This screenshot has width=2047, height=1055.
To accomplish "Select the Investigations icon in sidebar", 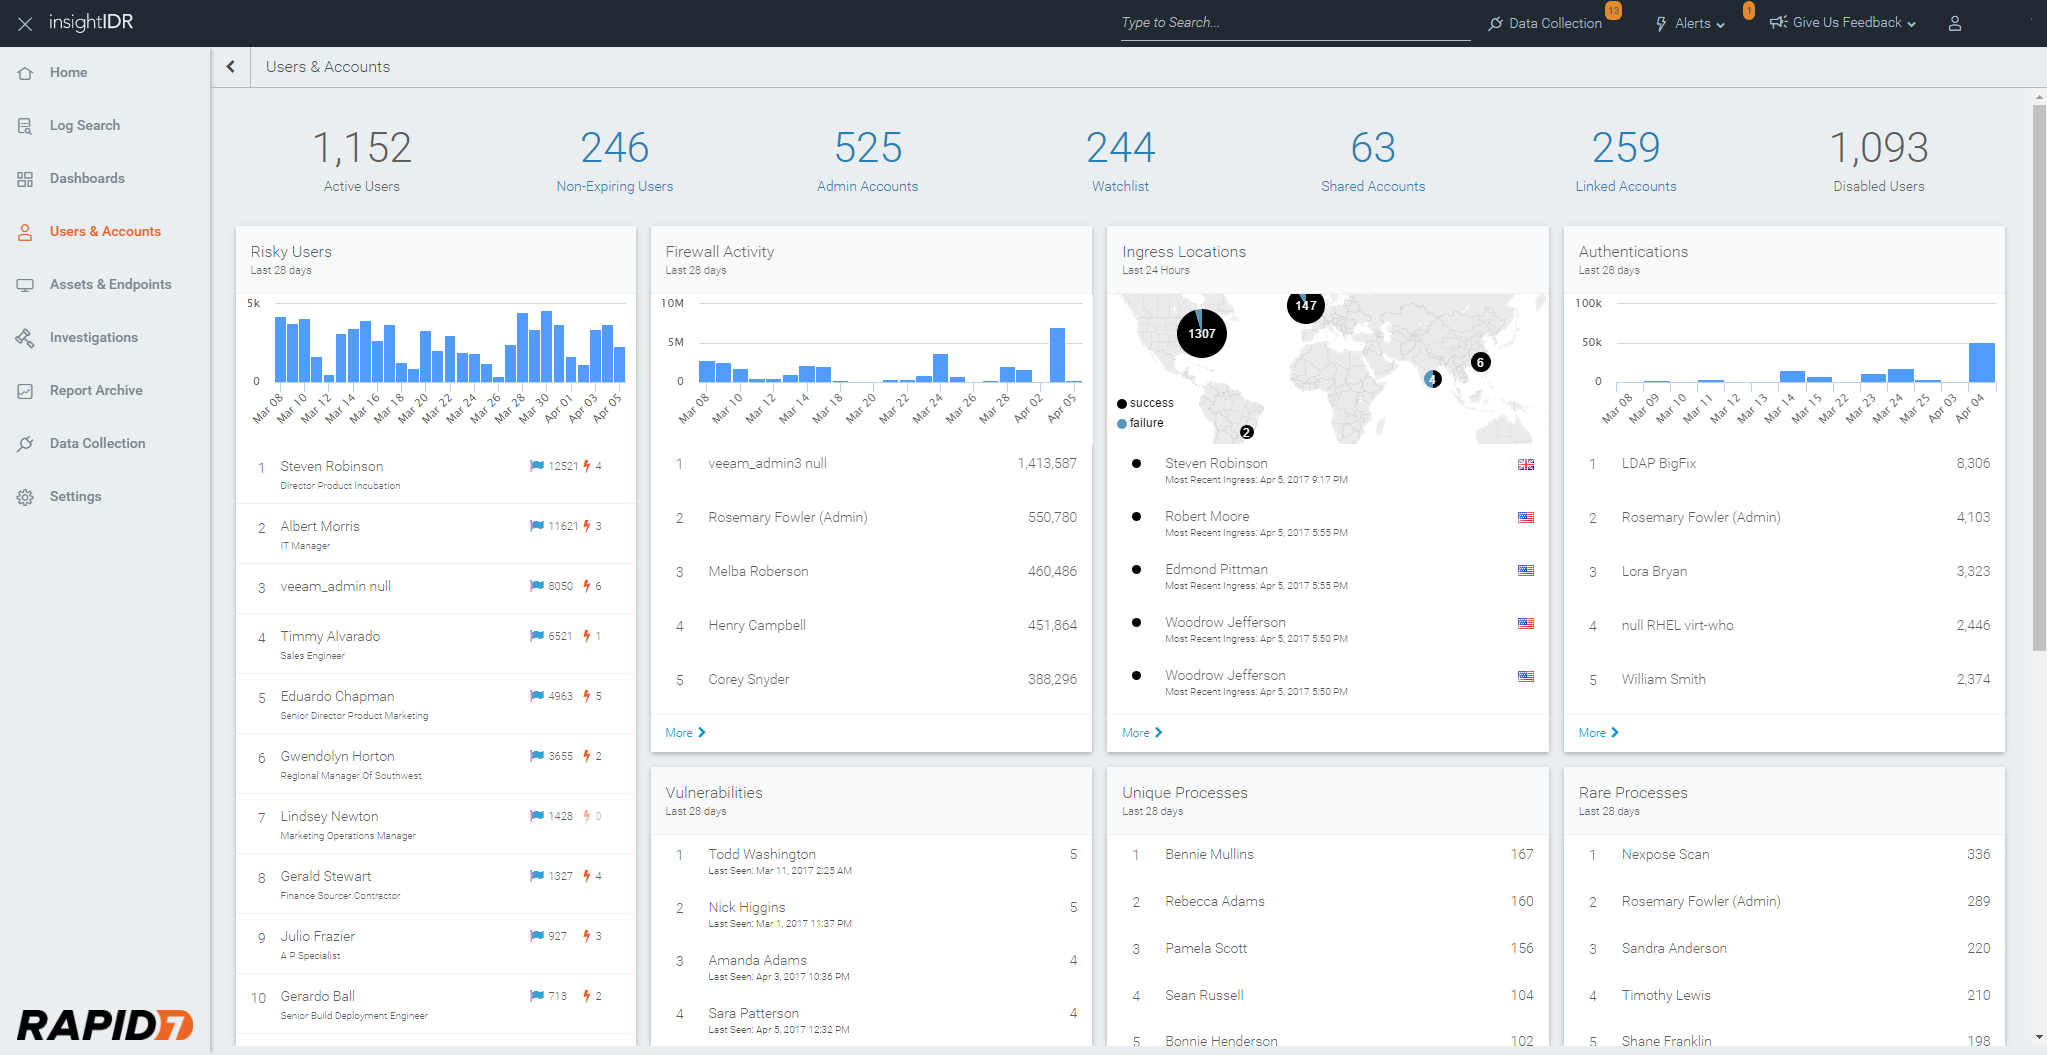I will [x=26, y=338].
